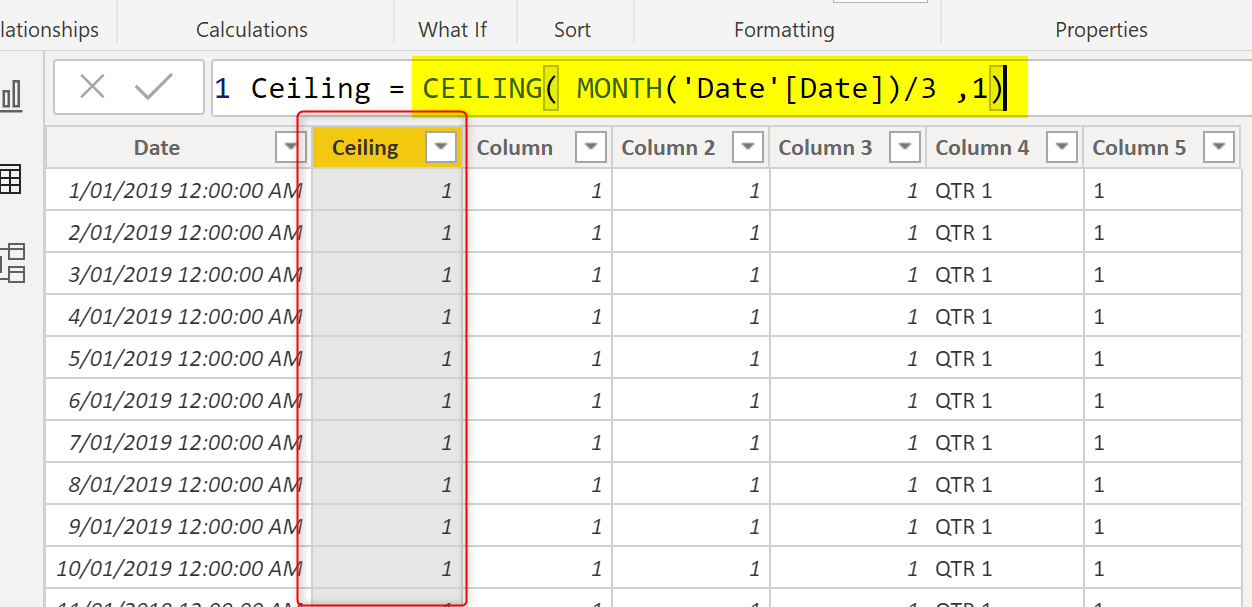Open the Ceiling column filter dropdown
Screen dimensions: 1252x607
441,148
